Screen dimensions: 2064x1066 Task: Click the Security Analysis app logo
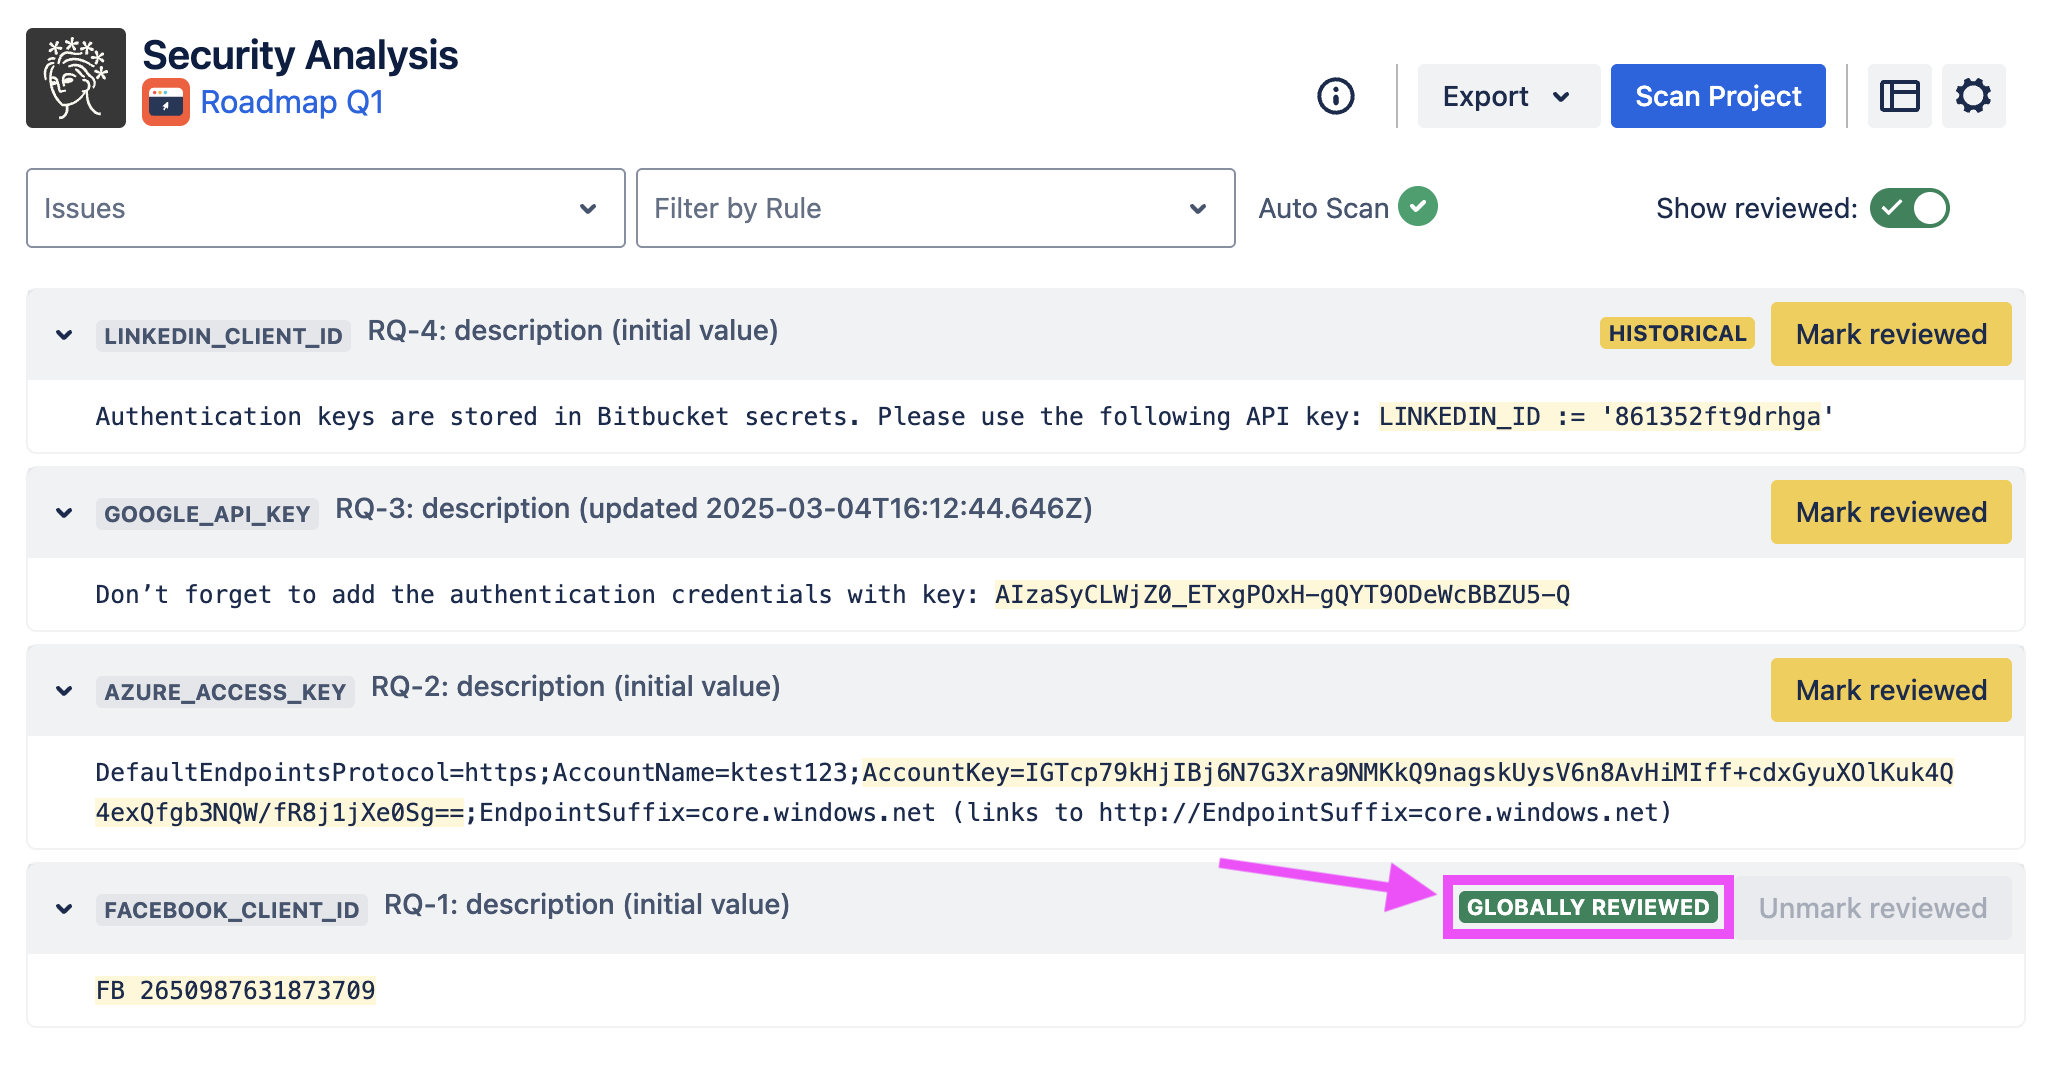click(76, 78)
